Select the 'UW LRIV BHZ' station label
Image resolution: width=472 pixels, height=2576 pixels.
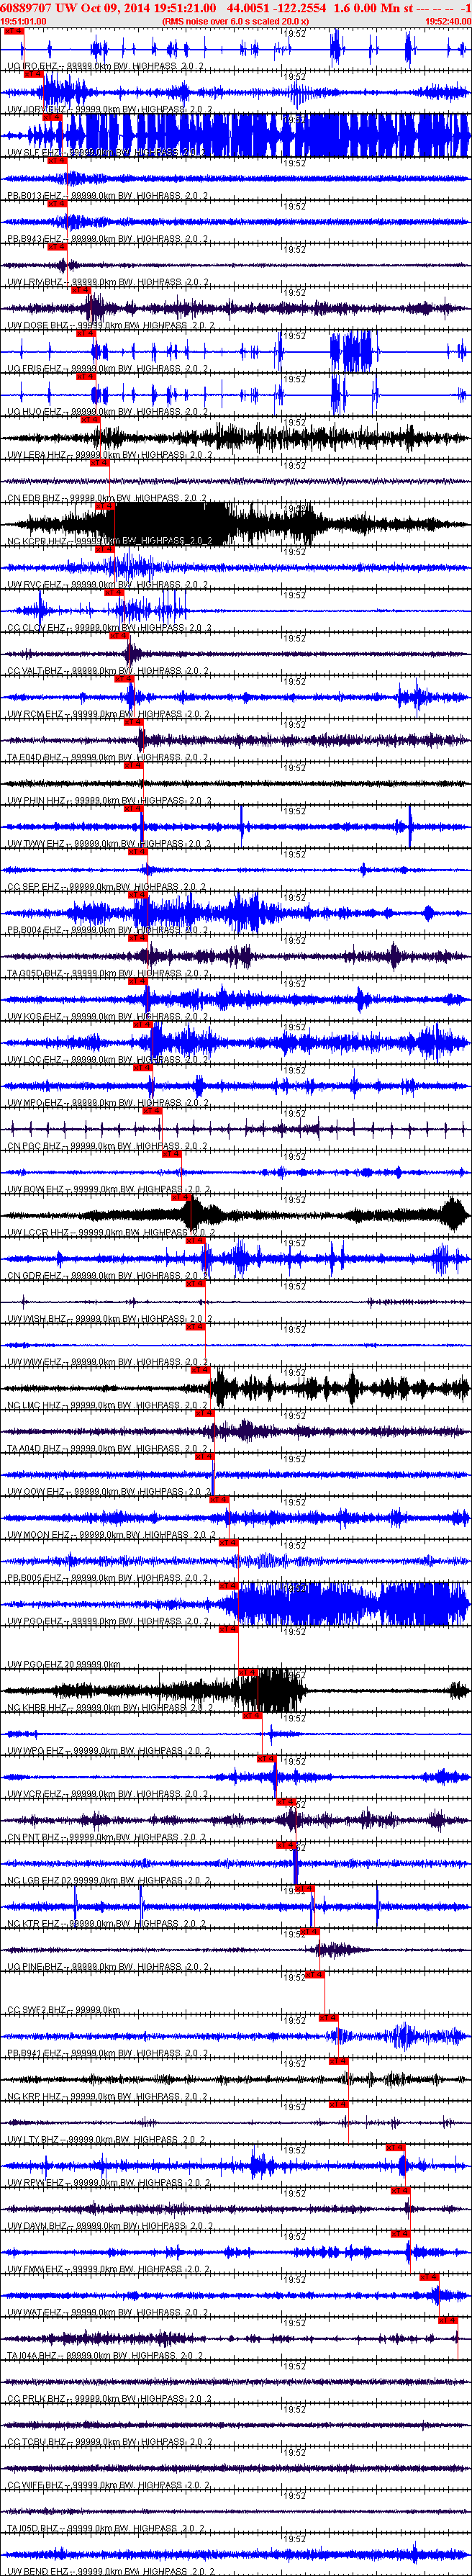point(37,282)
